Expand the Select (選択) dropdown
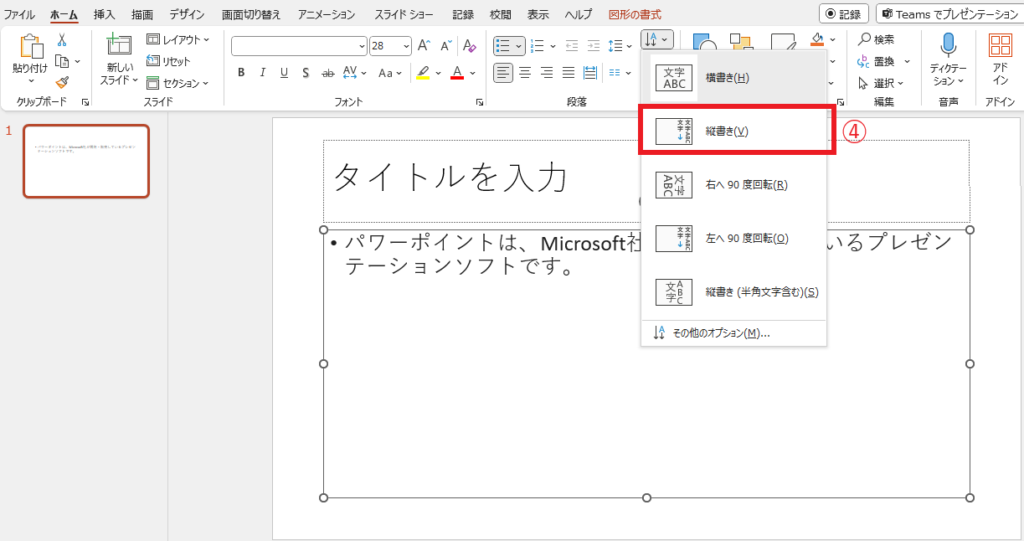The image size is (1024, 541). [x=880, y=83]
